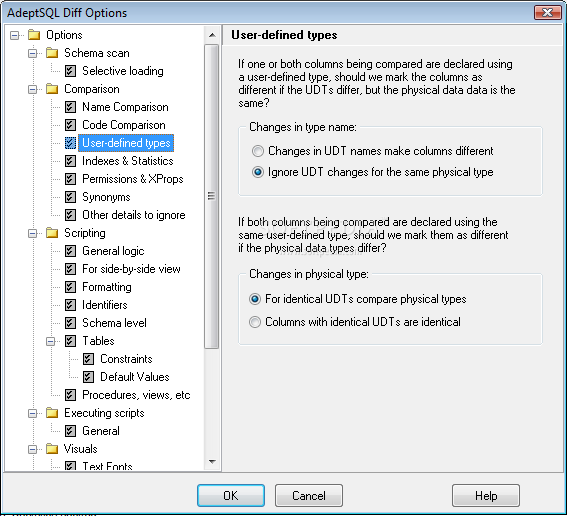567x516 pixels.
Task: Close the AdeptSQL Diff Options dialog
Action: 547,12
